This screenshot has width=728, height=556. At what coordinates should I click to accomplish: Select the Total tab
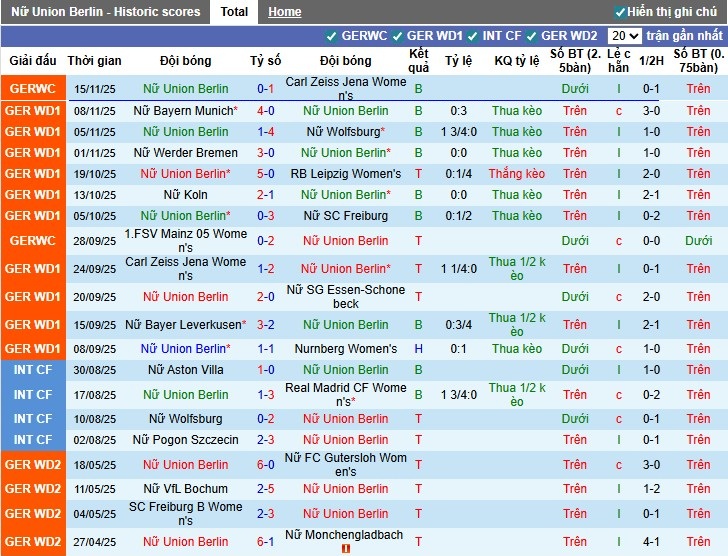(234, 12)
